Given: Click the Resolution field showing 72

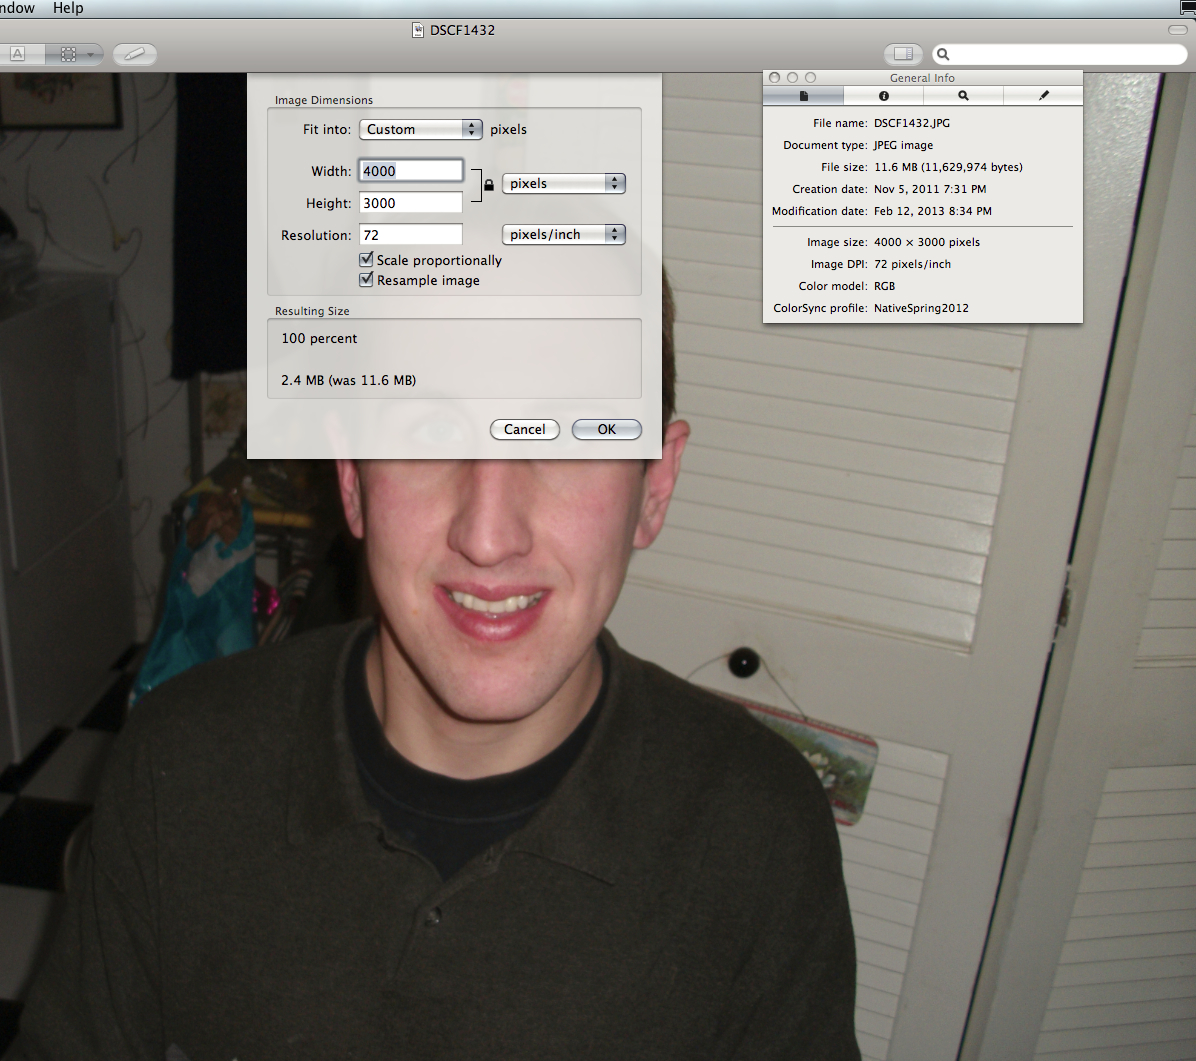Looking at the screenshot, I should (410, 235).
